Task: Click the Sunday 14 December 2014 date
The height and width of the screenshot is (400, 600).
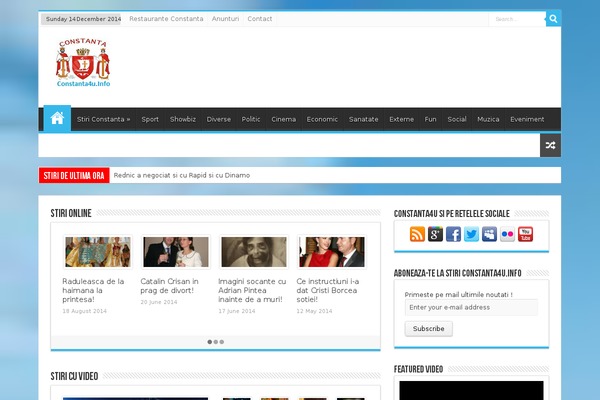Action: (x=82, y=19)
